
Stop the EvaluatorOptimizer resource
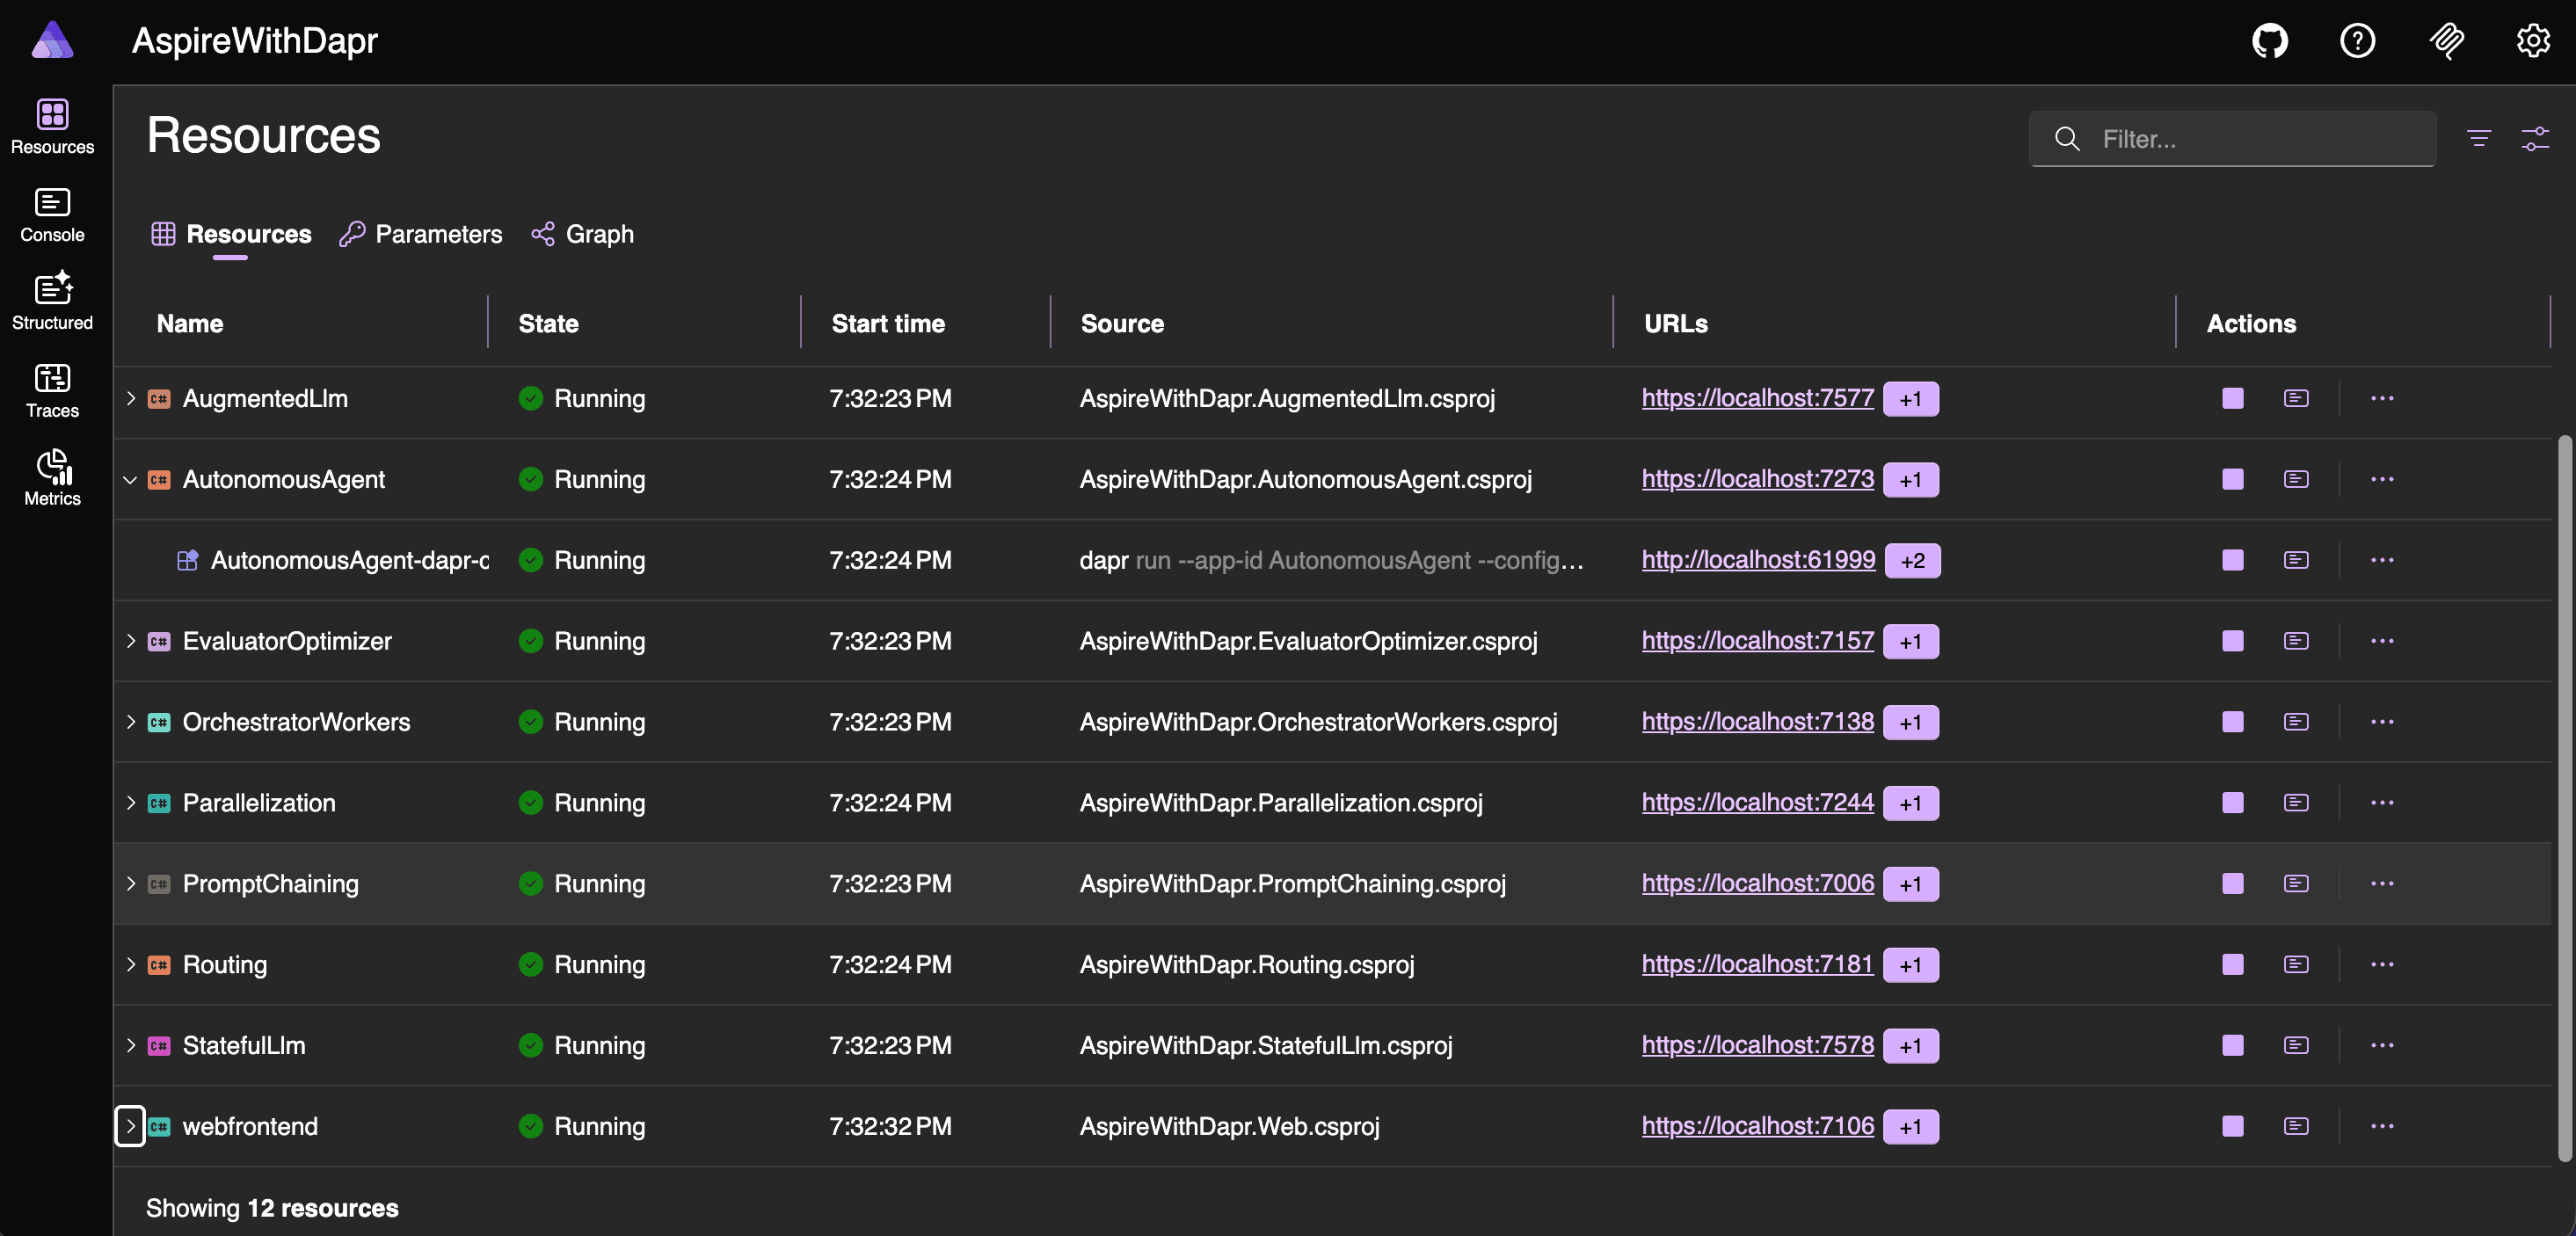coord(2232,641)
